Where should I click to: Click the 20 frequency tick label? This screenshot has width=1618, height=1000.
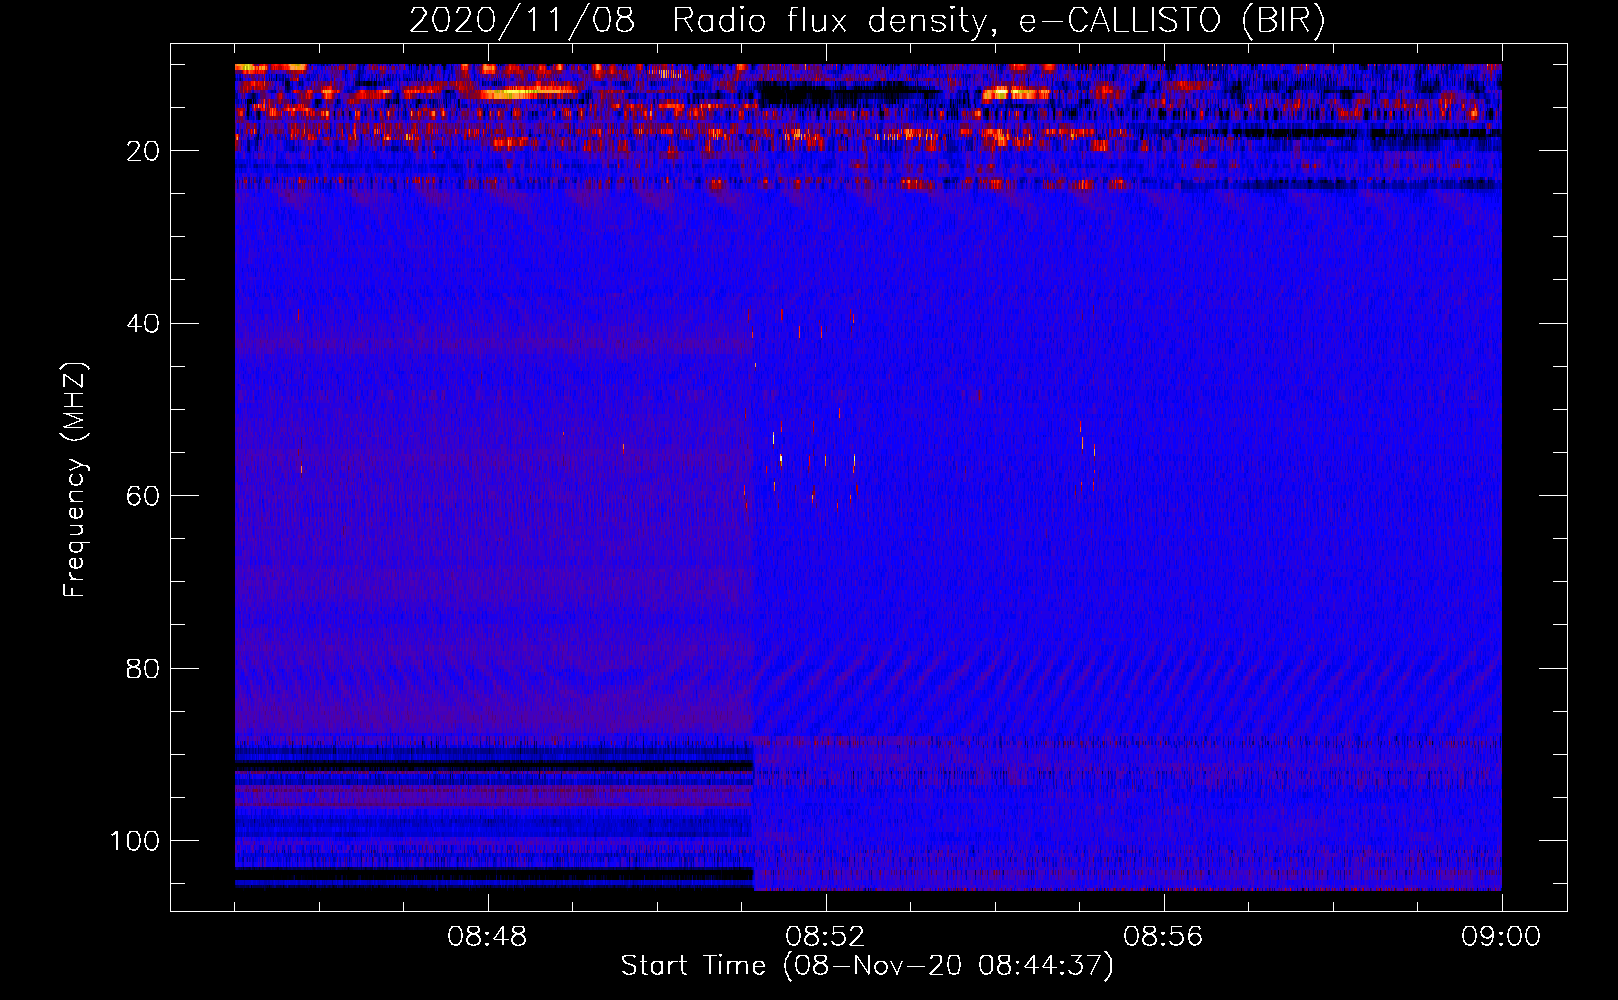(x=143, y=151)
